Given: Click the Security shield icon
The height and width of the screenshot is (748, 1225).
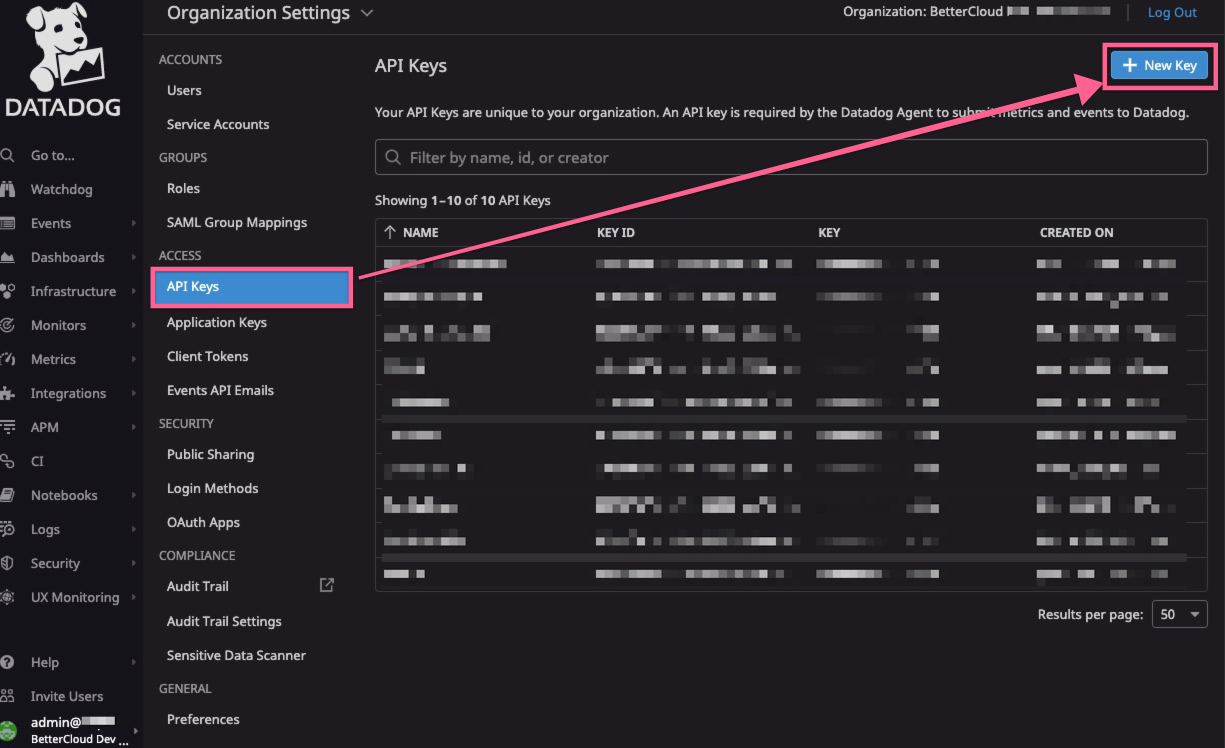Looking at the screenshot, I should point(8,563).
